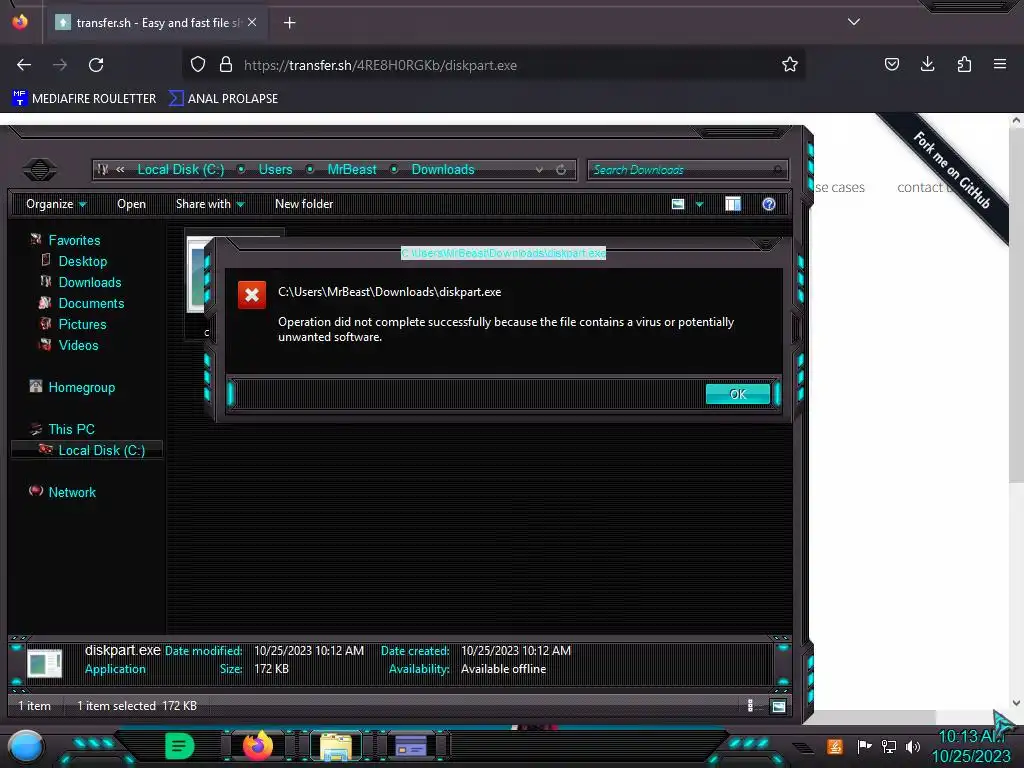Select MrBeast in the address breadcrumb

352,169
